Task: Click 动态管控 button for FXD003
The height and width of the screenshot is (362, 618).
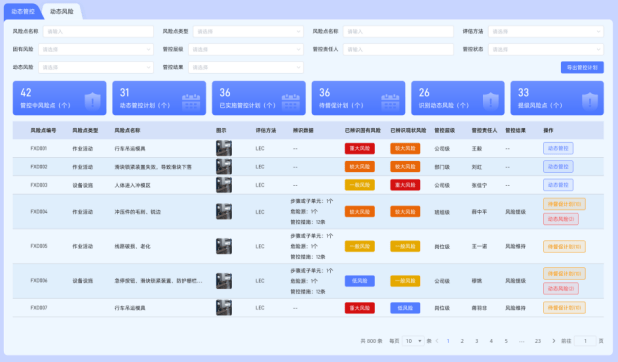Action: (558, 185)
